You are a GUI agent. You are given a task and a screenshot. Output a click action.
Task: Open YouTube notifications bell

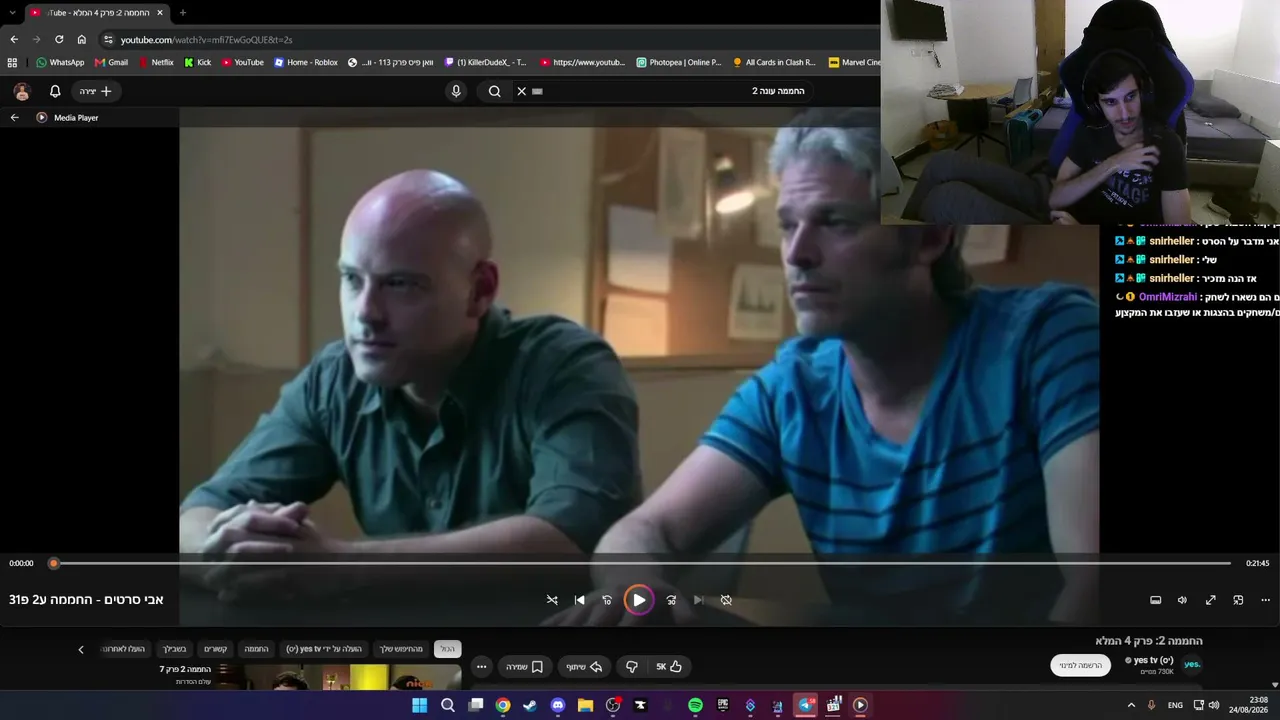click(x=55, y=91)
